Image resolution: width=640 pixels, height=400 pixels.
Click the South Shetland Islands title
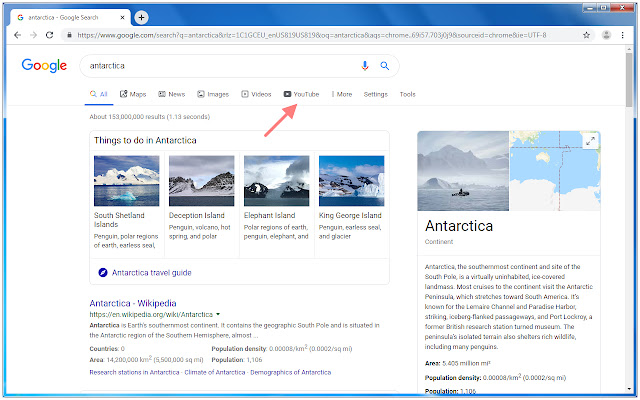click(x=119, y=220)
